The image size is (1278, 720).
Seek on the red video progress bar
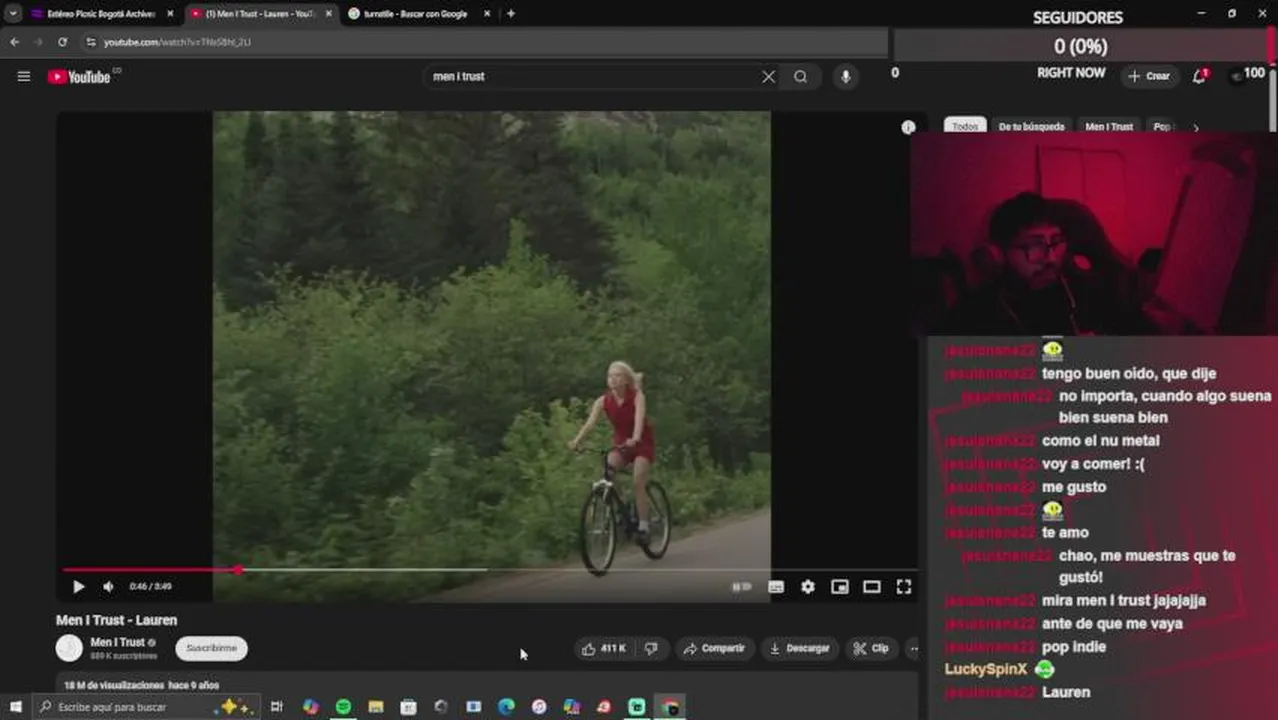490,570
